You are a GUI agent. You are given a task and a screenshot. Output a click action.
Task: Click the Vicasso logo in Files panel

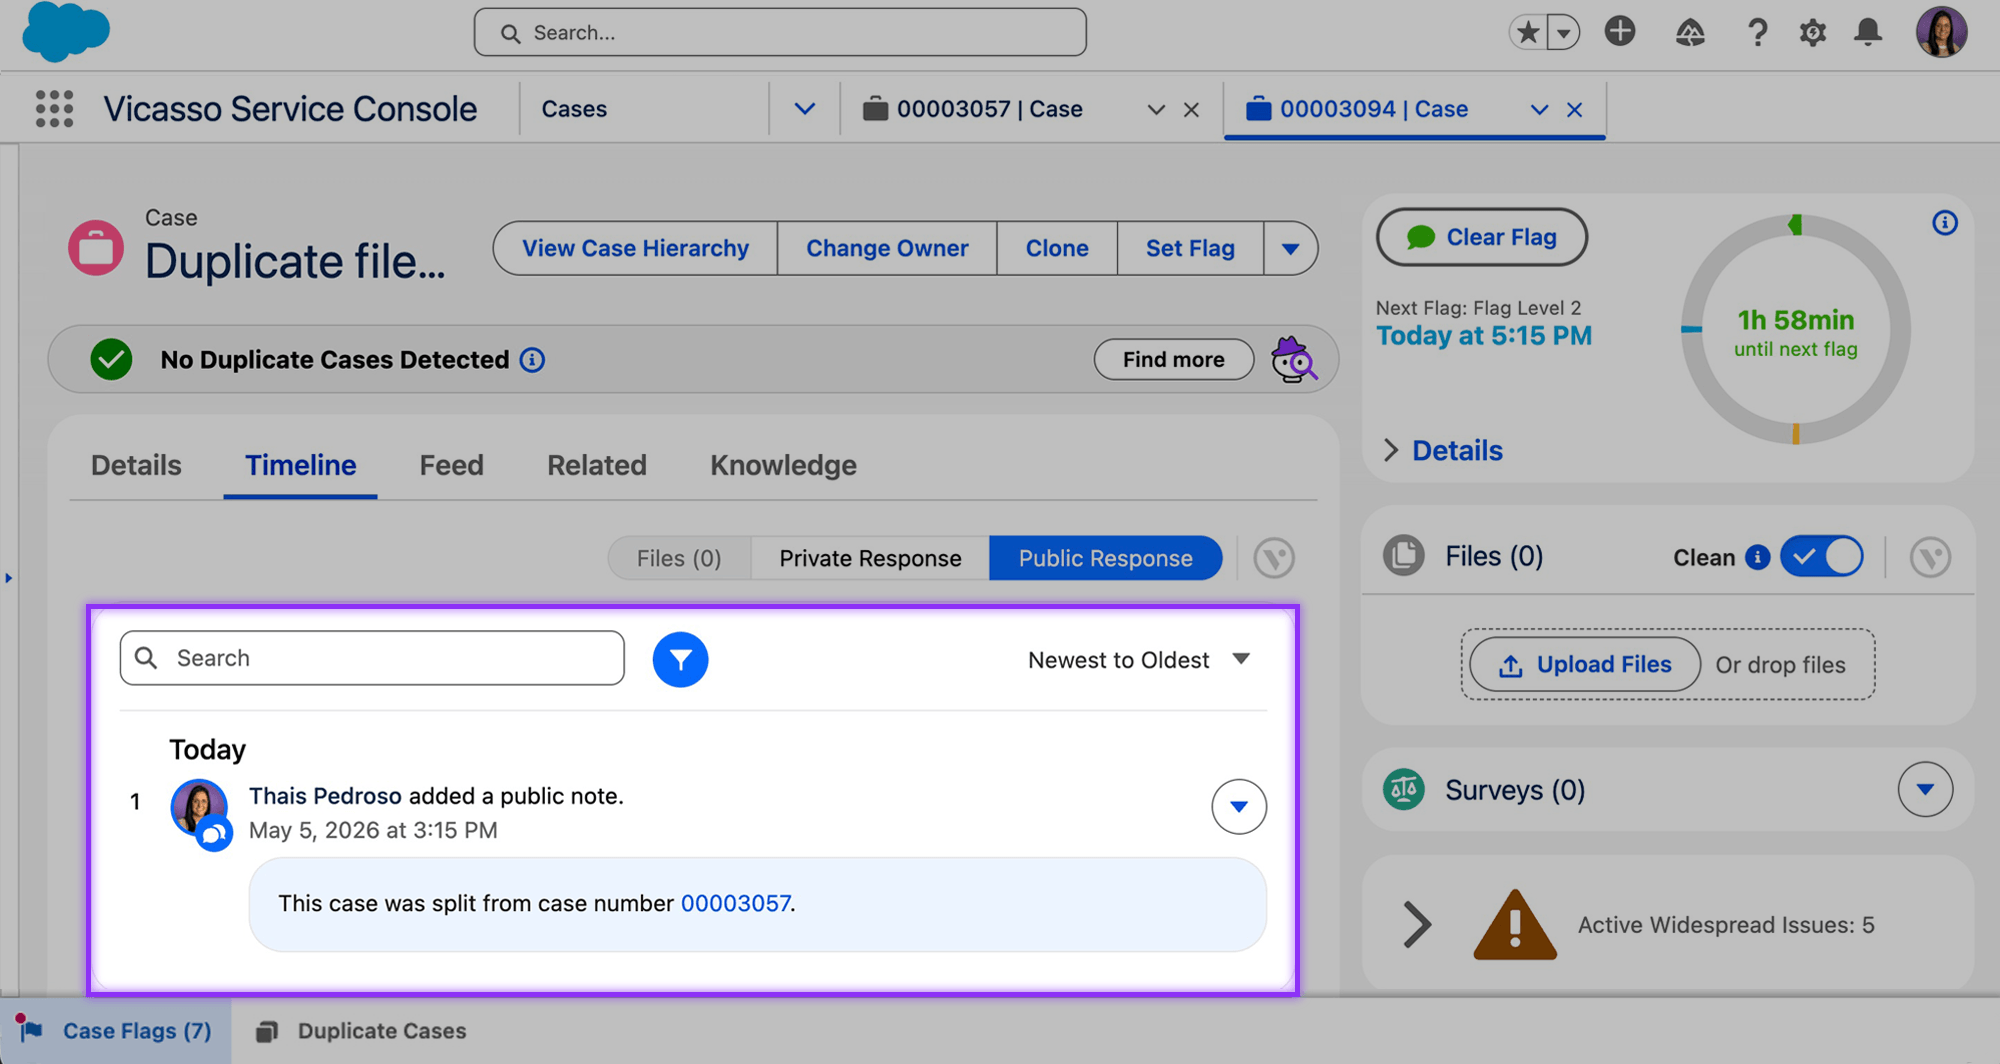tap(1930, 557)
